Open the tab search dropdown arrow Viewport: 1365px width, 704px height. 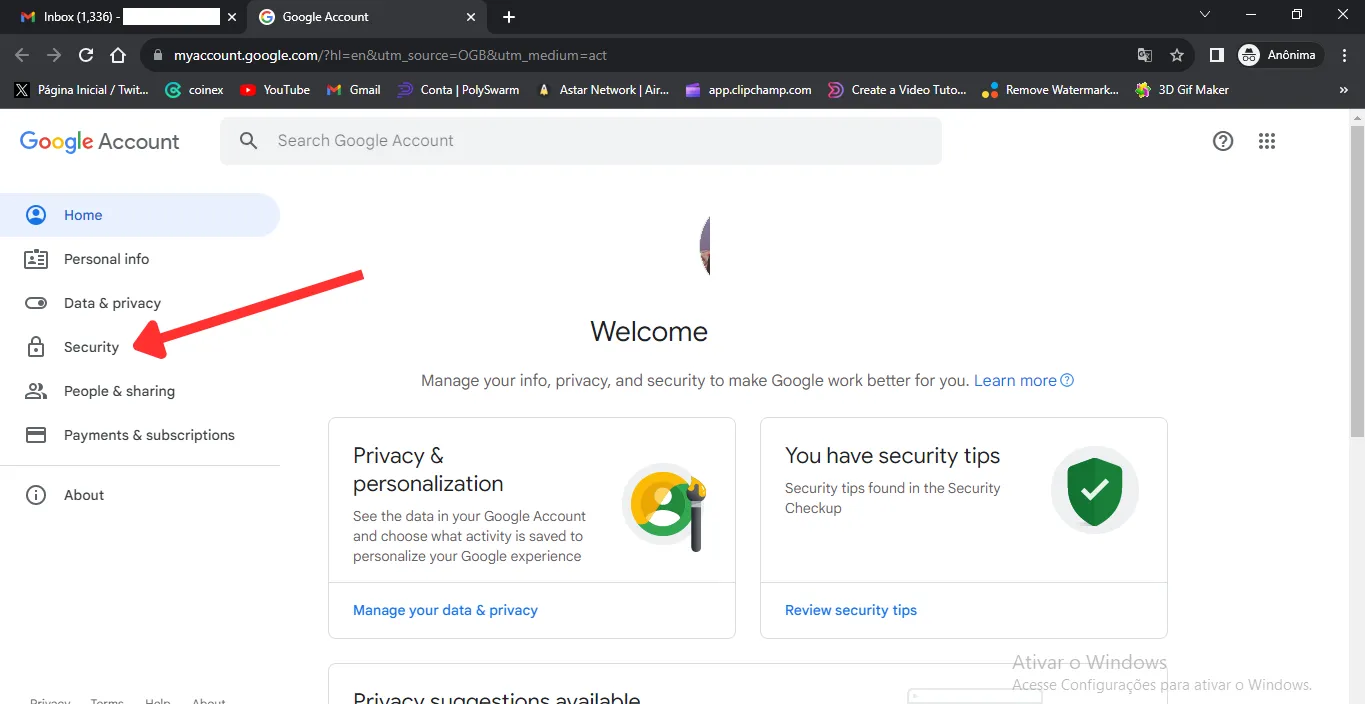point(1205,15)
